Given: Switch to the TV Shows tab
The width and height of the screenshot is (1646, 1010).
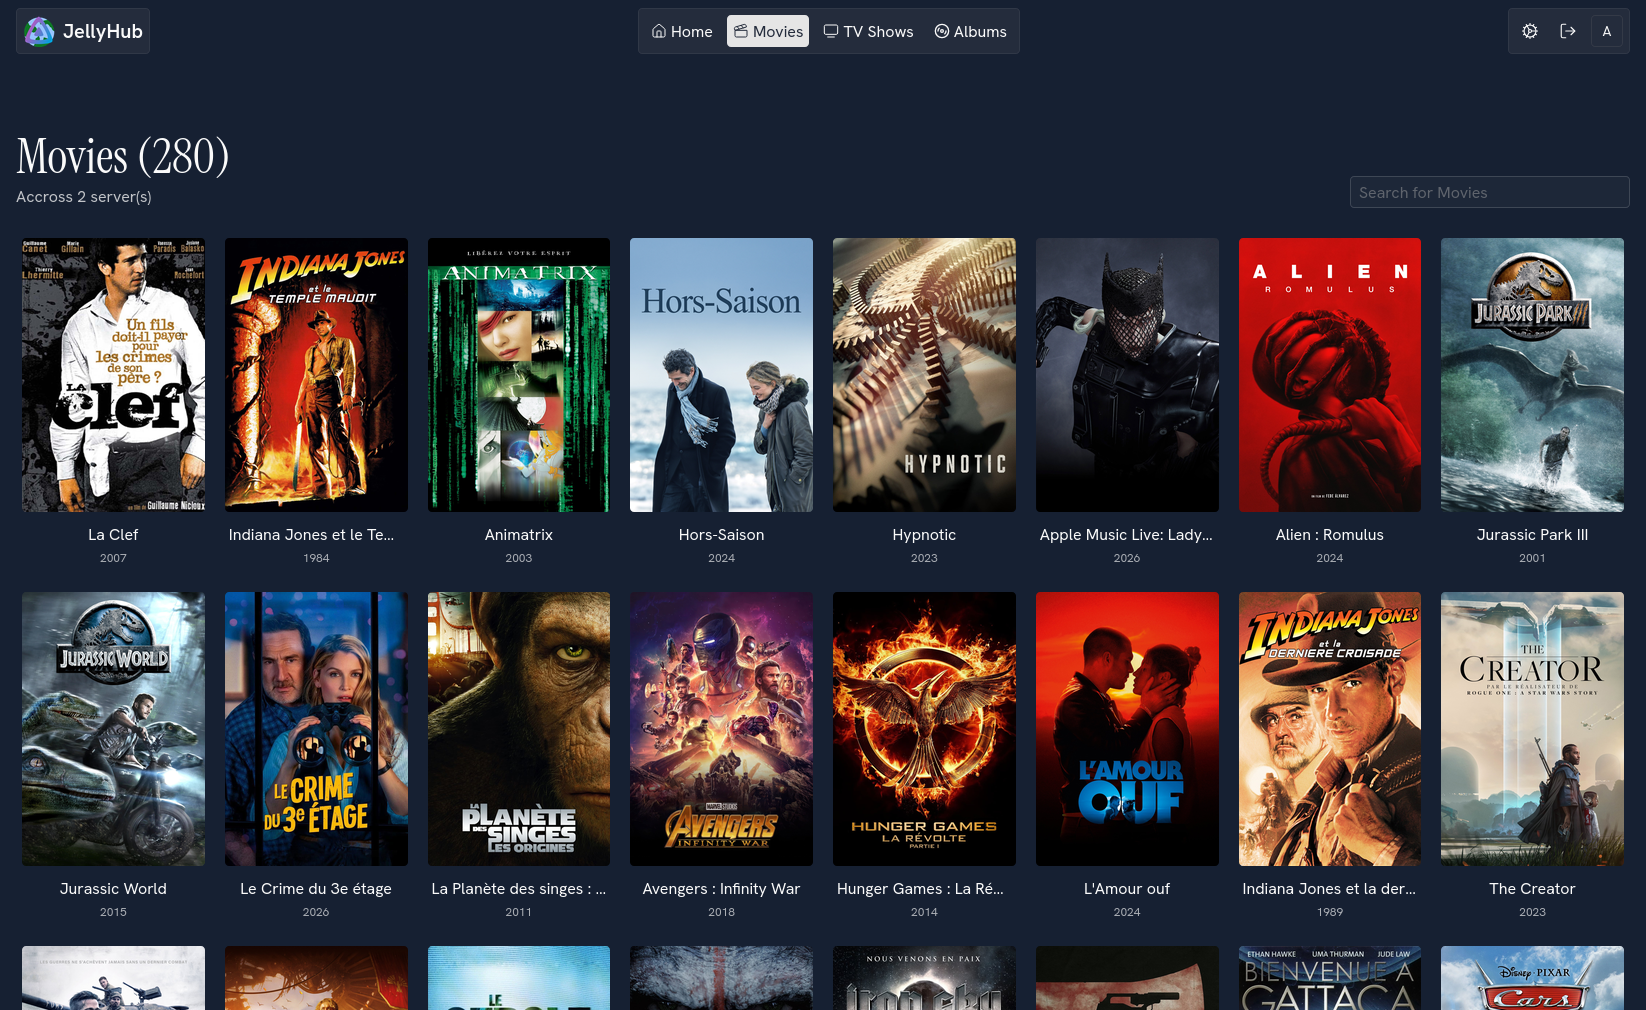Looking at the screenshot, I should coord(868,31).
